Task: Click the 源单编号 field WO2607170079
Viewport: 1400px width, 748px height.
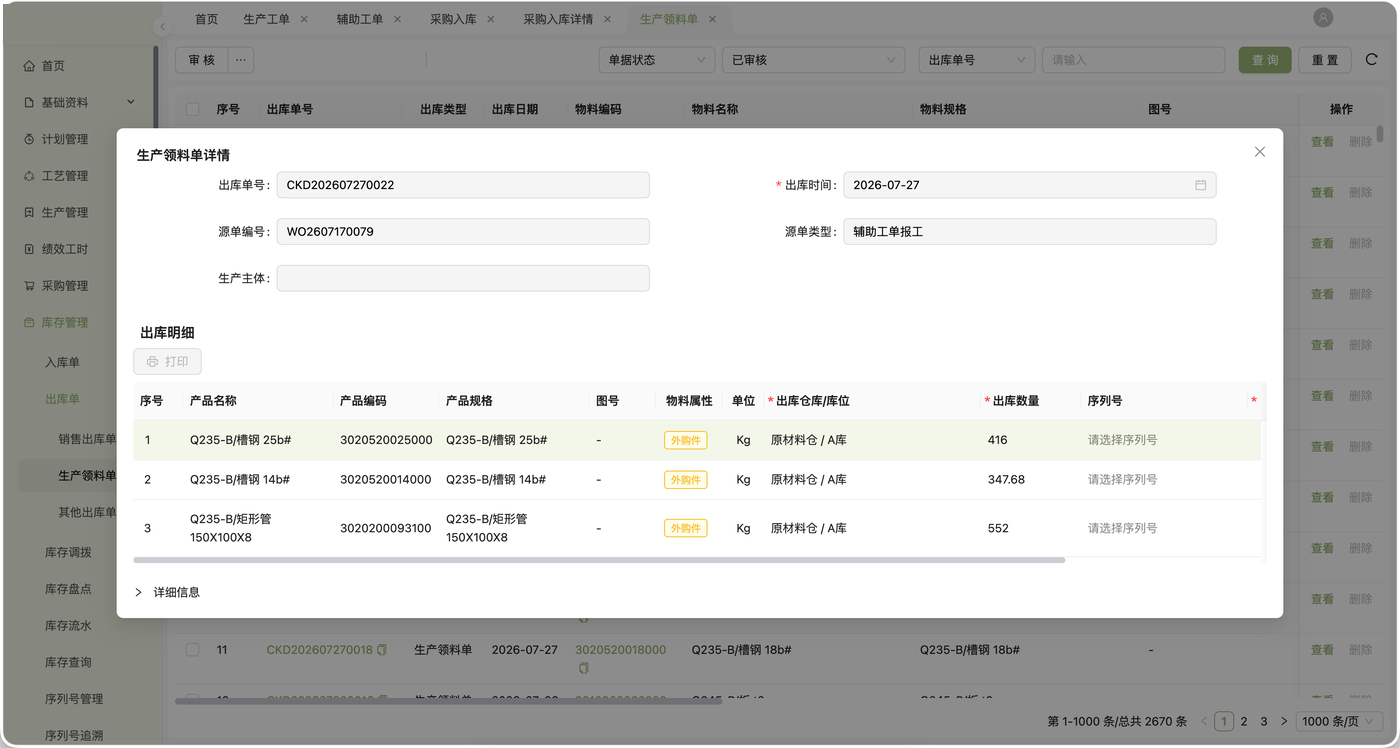Action: tap(463, 232)
